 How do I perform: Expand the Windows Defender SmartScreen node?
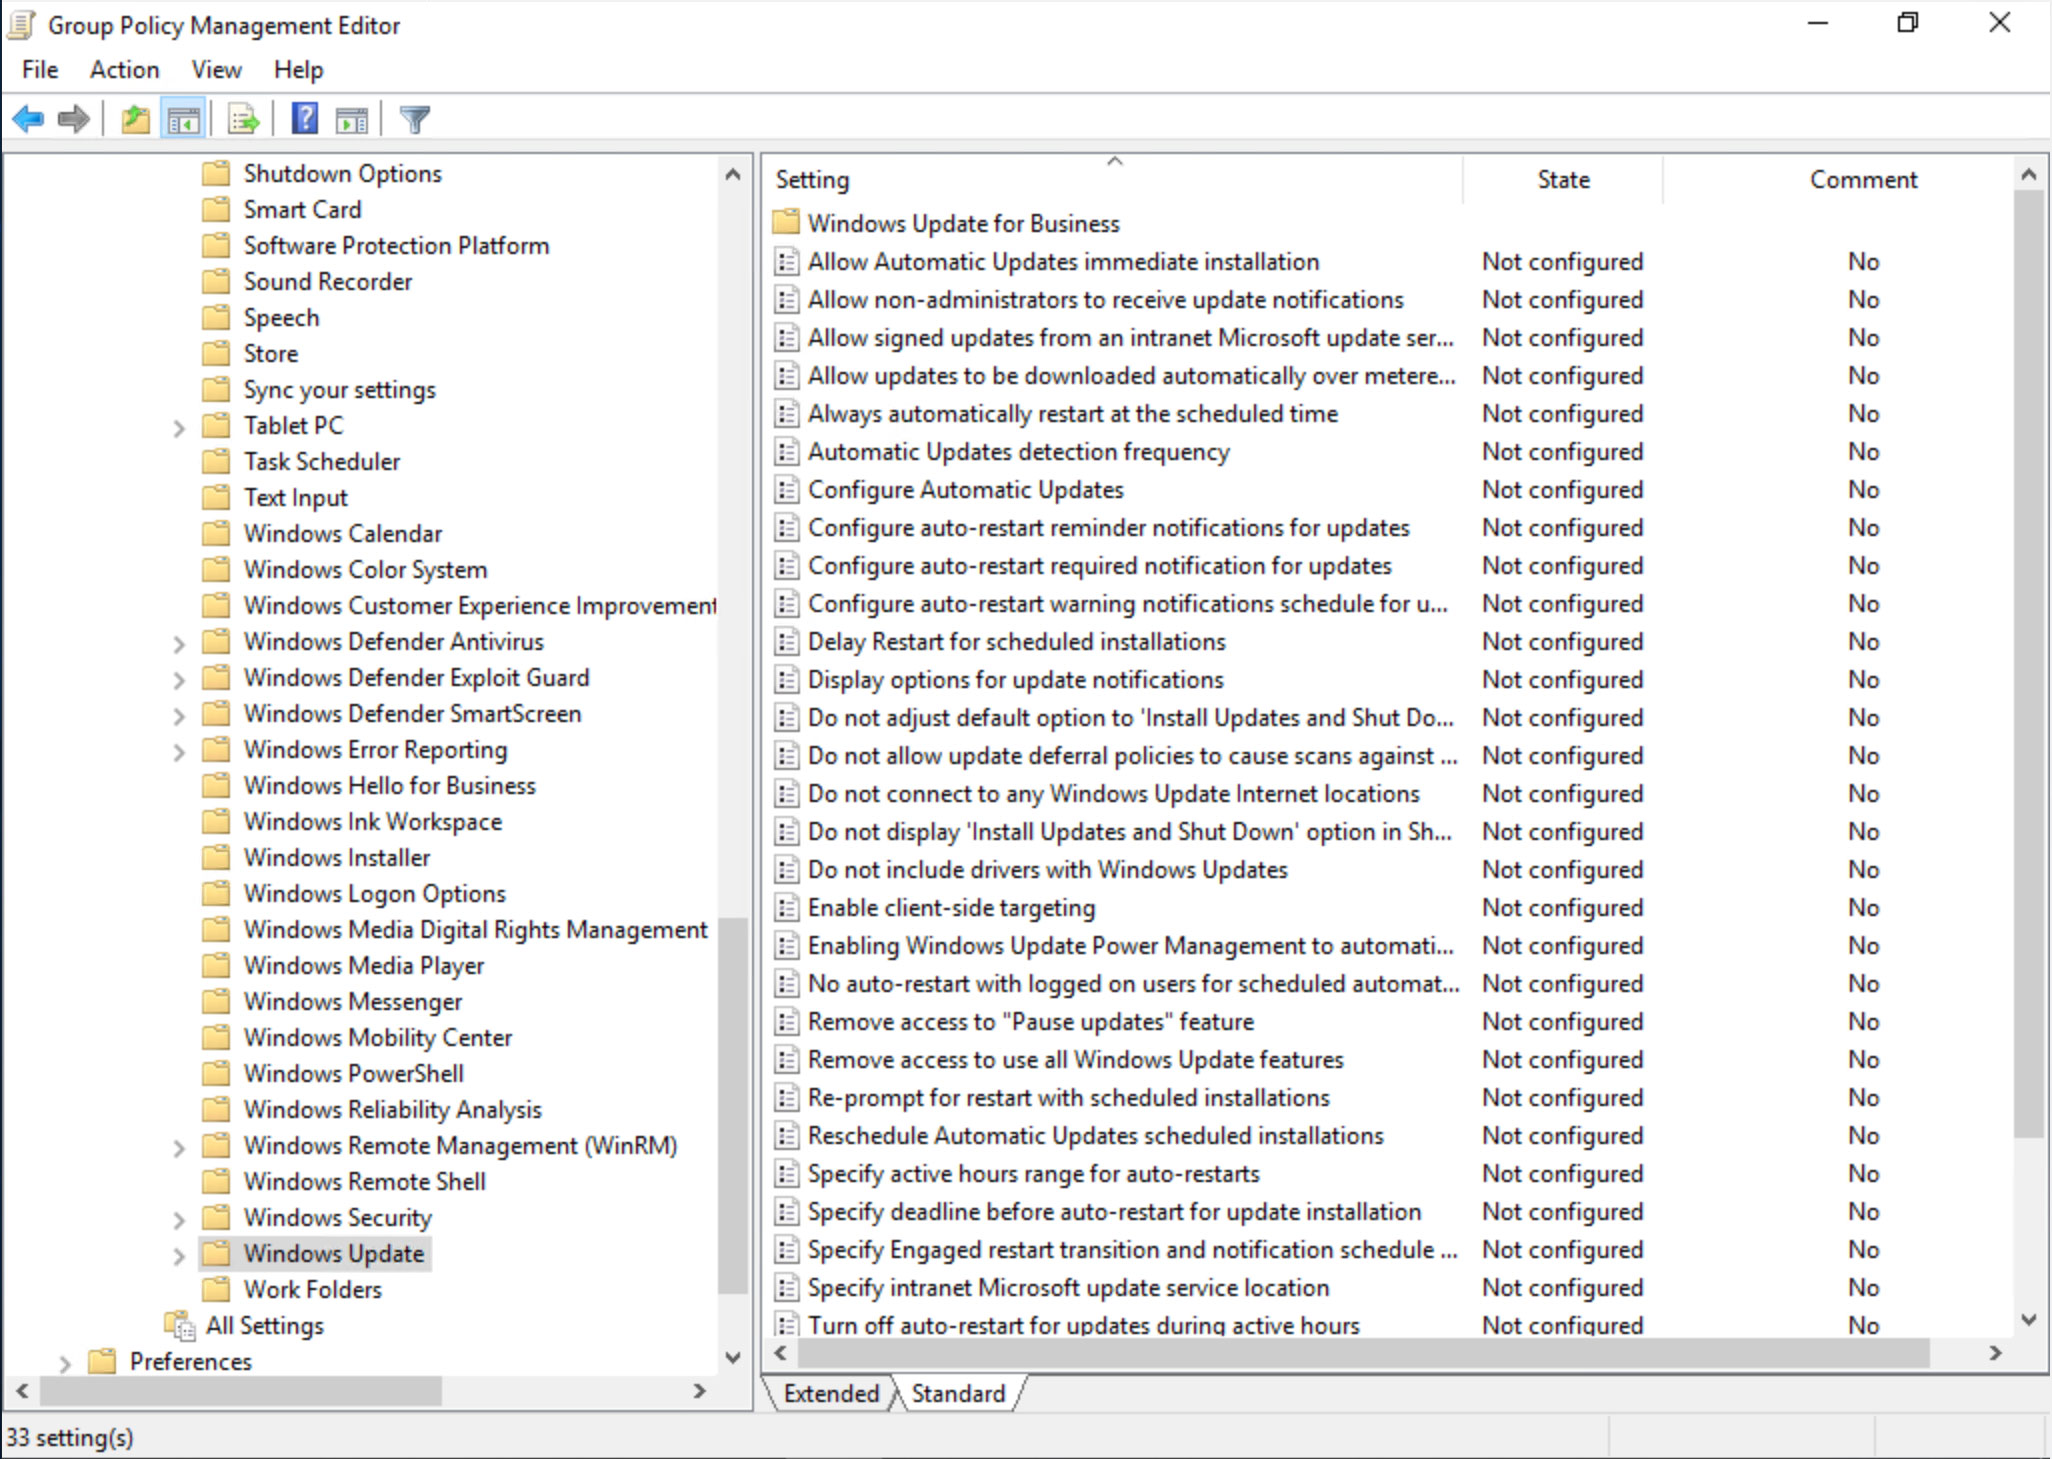click(179, 715)
